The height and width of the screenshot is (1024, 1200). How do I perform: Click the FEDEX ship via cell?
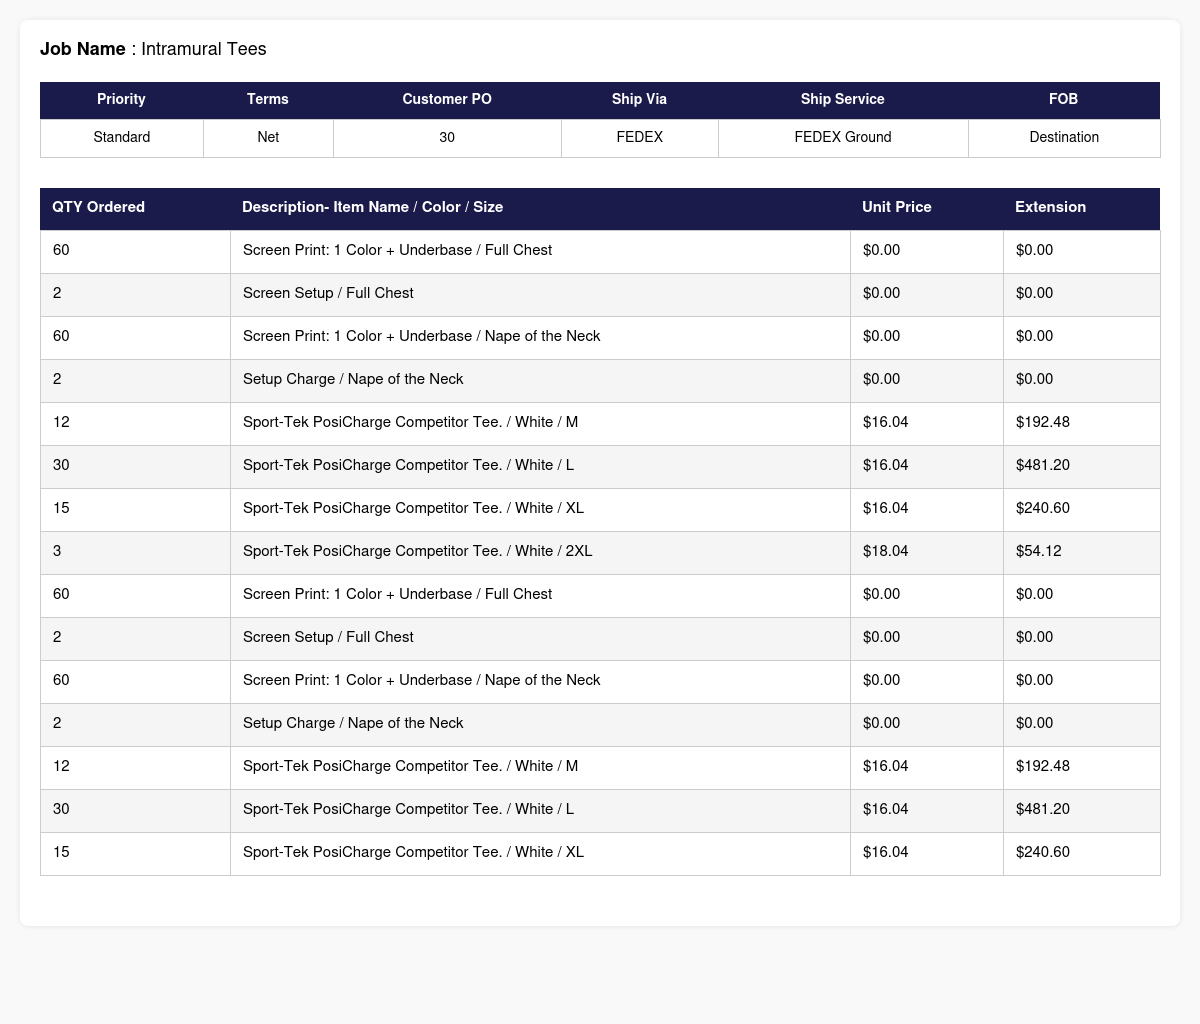tap(640, 138)
